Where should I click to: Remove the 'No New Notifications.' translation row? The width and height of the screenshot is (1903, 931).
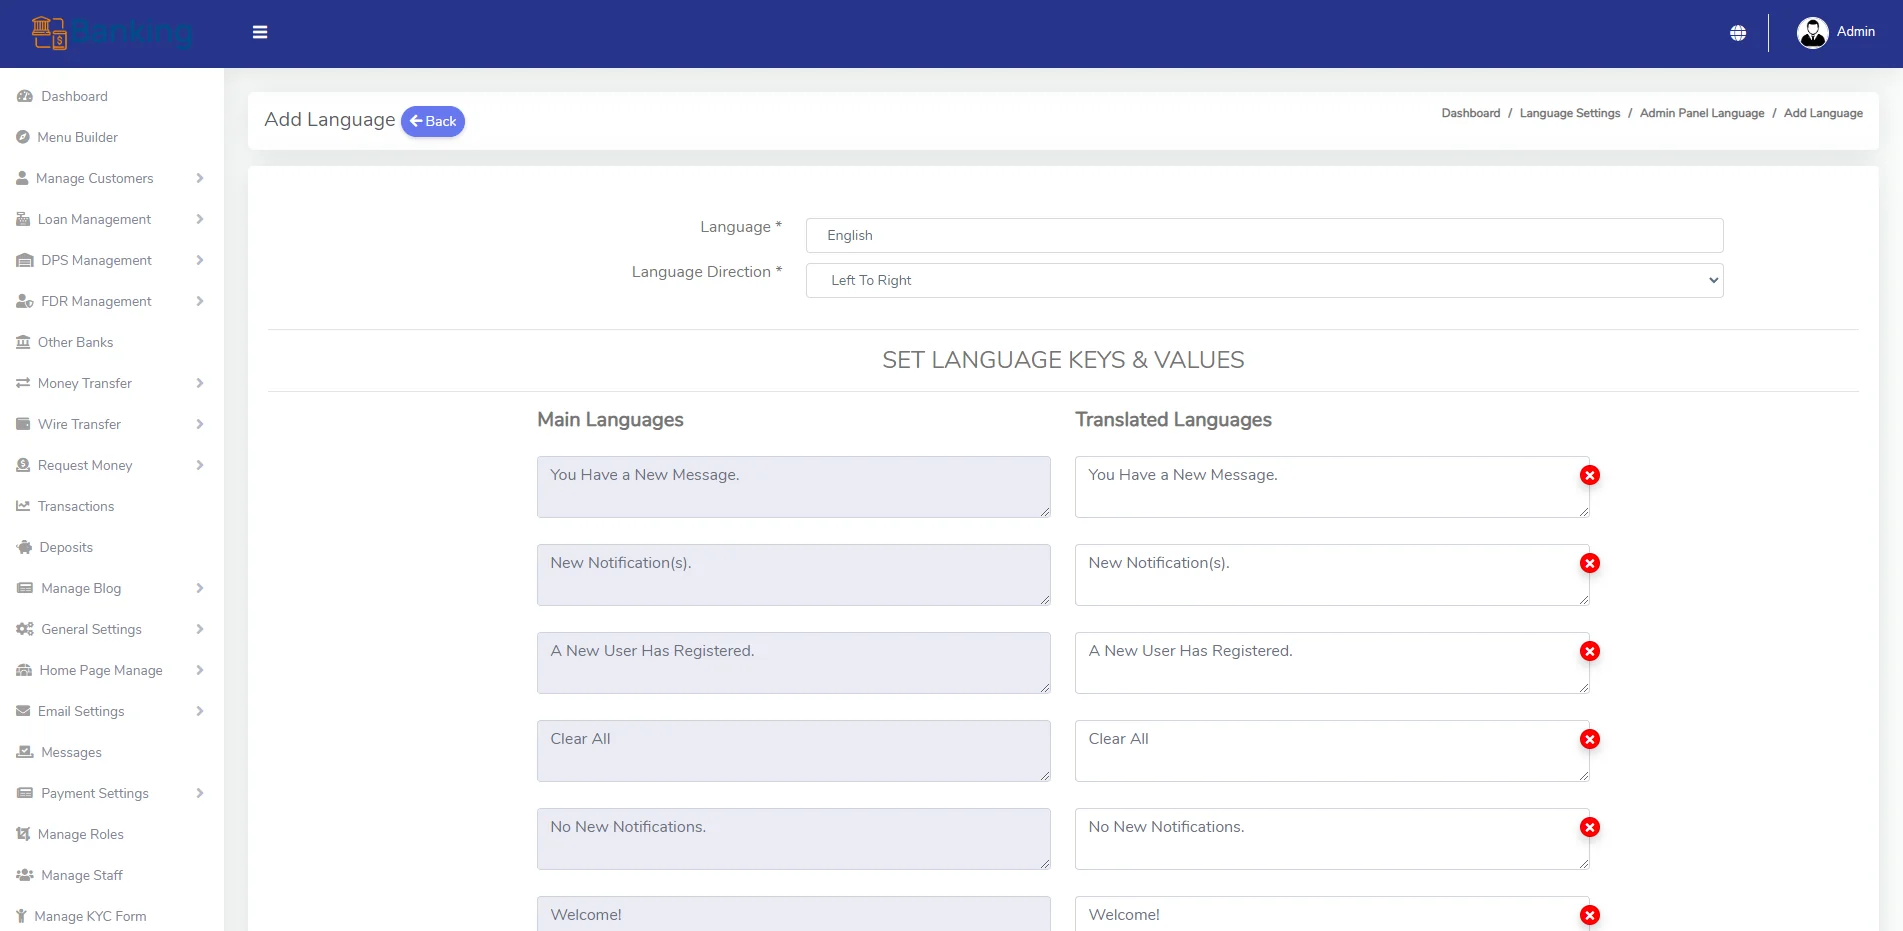pos(1589,827)
